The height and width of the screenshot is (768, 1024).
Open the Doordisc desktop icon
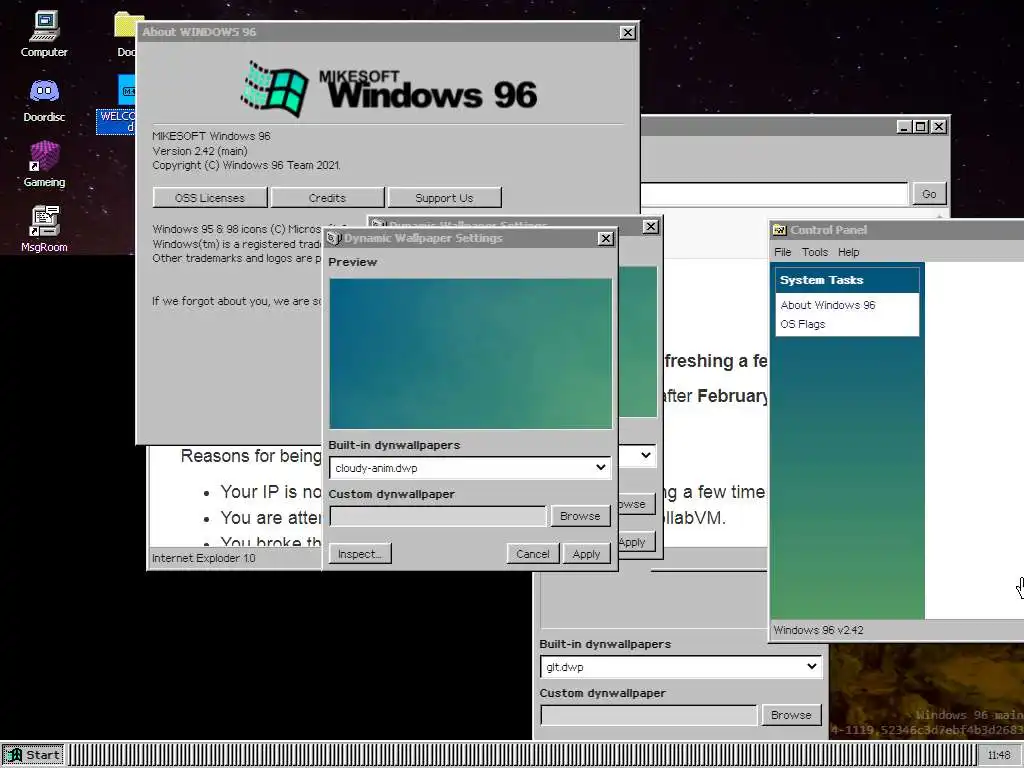[44, 99]
